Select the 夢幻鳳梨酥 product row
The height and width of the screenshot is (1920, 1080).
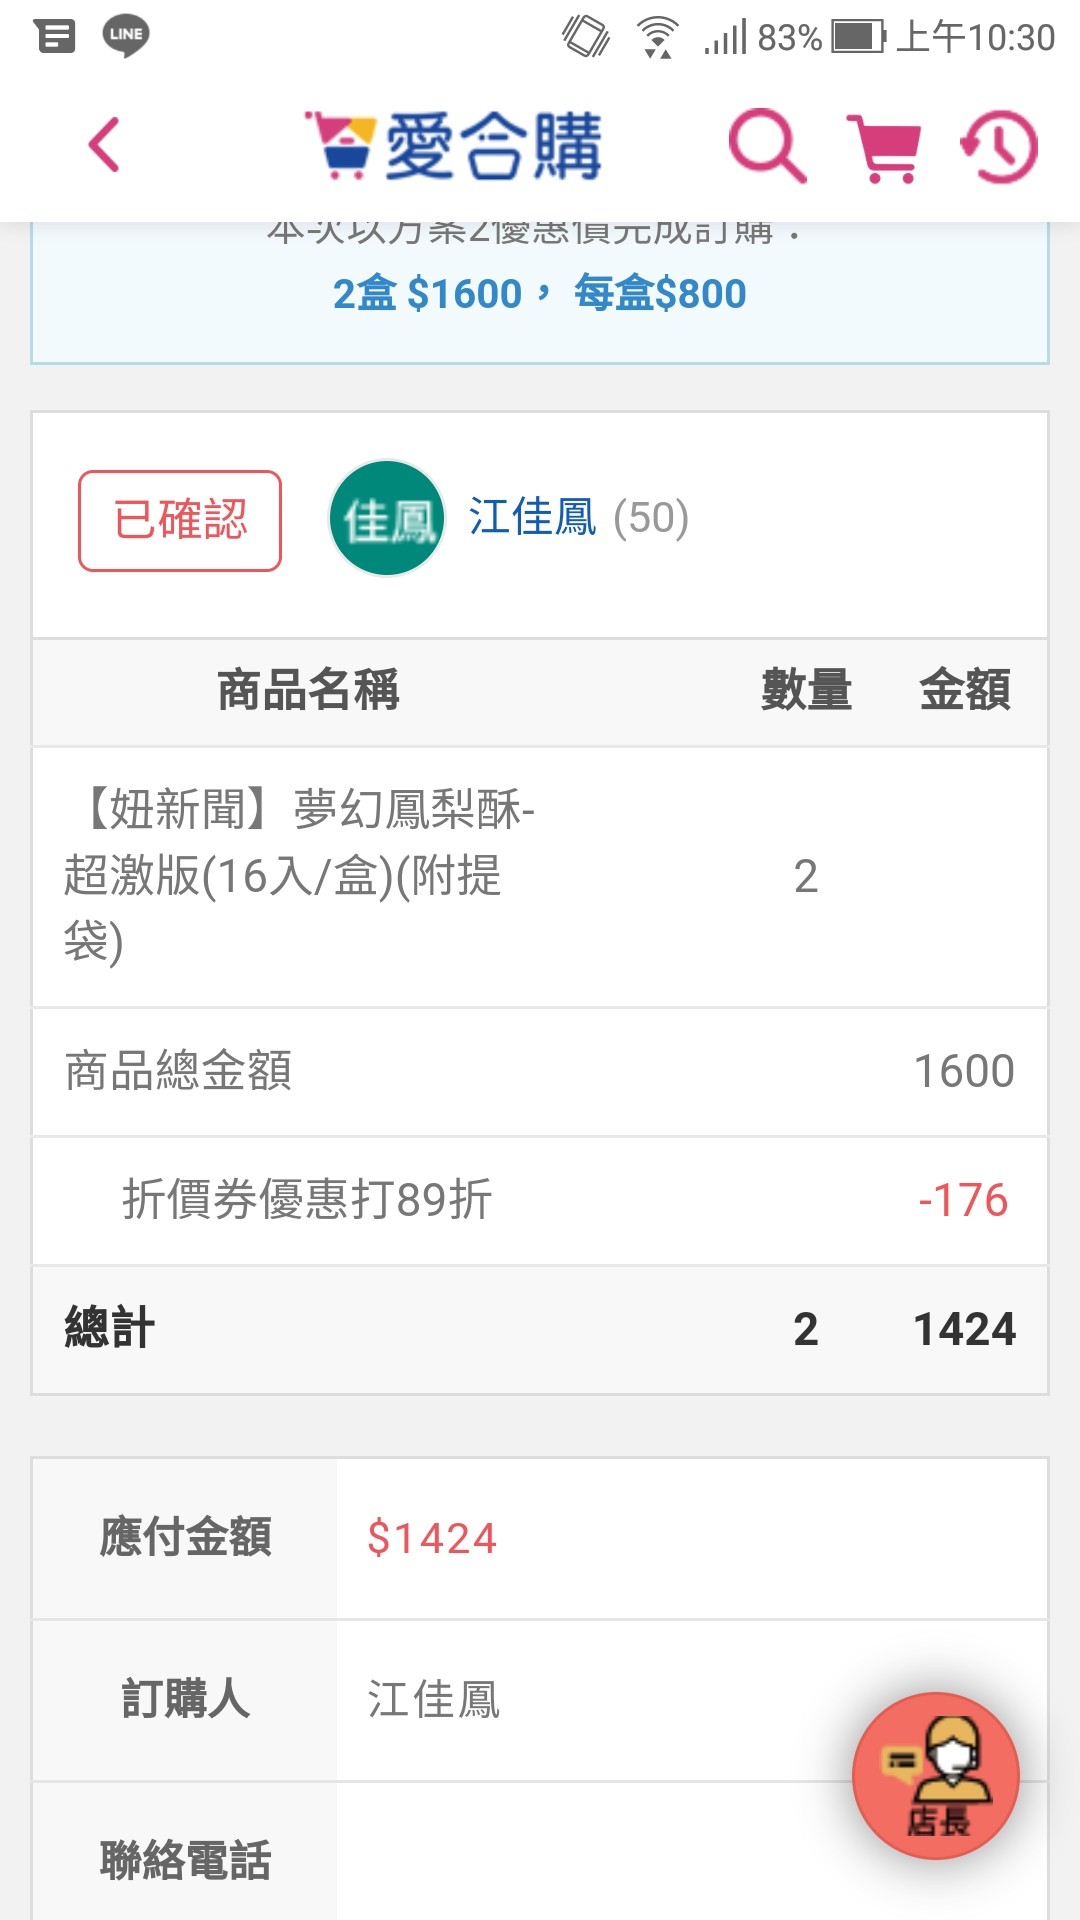coord(540,877)
